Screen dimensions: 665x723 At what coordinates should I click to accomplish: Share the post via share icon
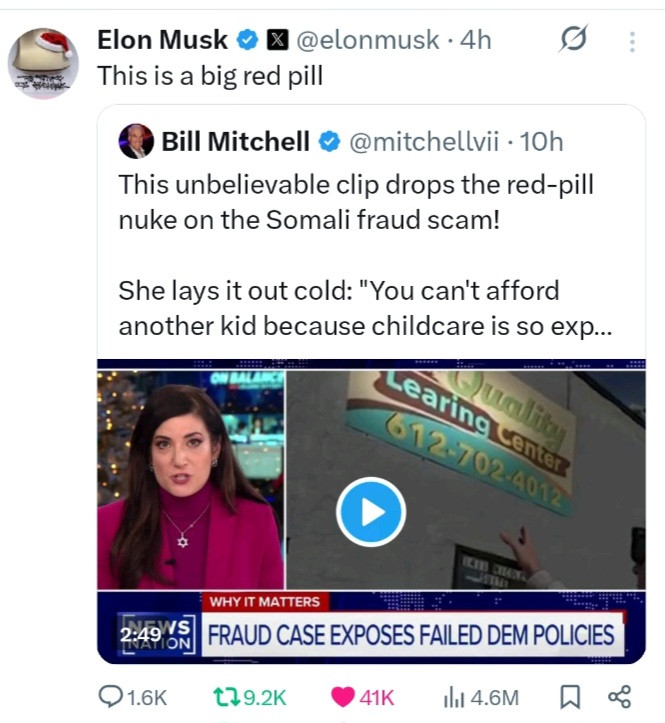click(x=619, y=697)
